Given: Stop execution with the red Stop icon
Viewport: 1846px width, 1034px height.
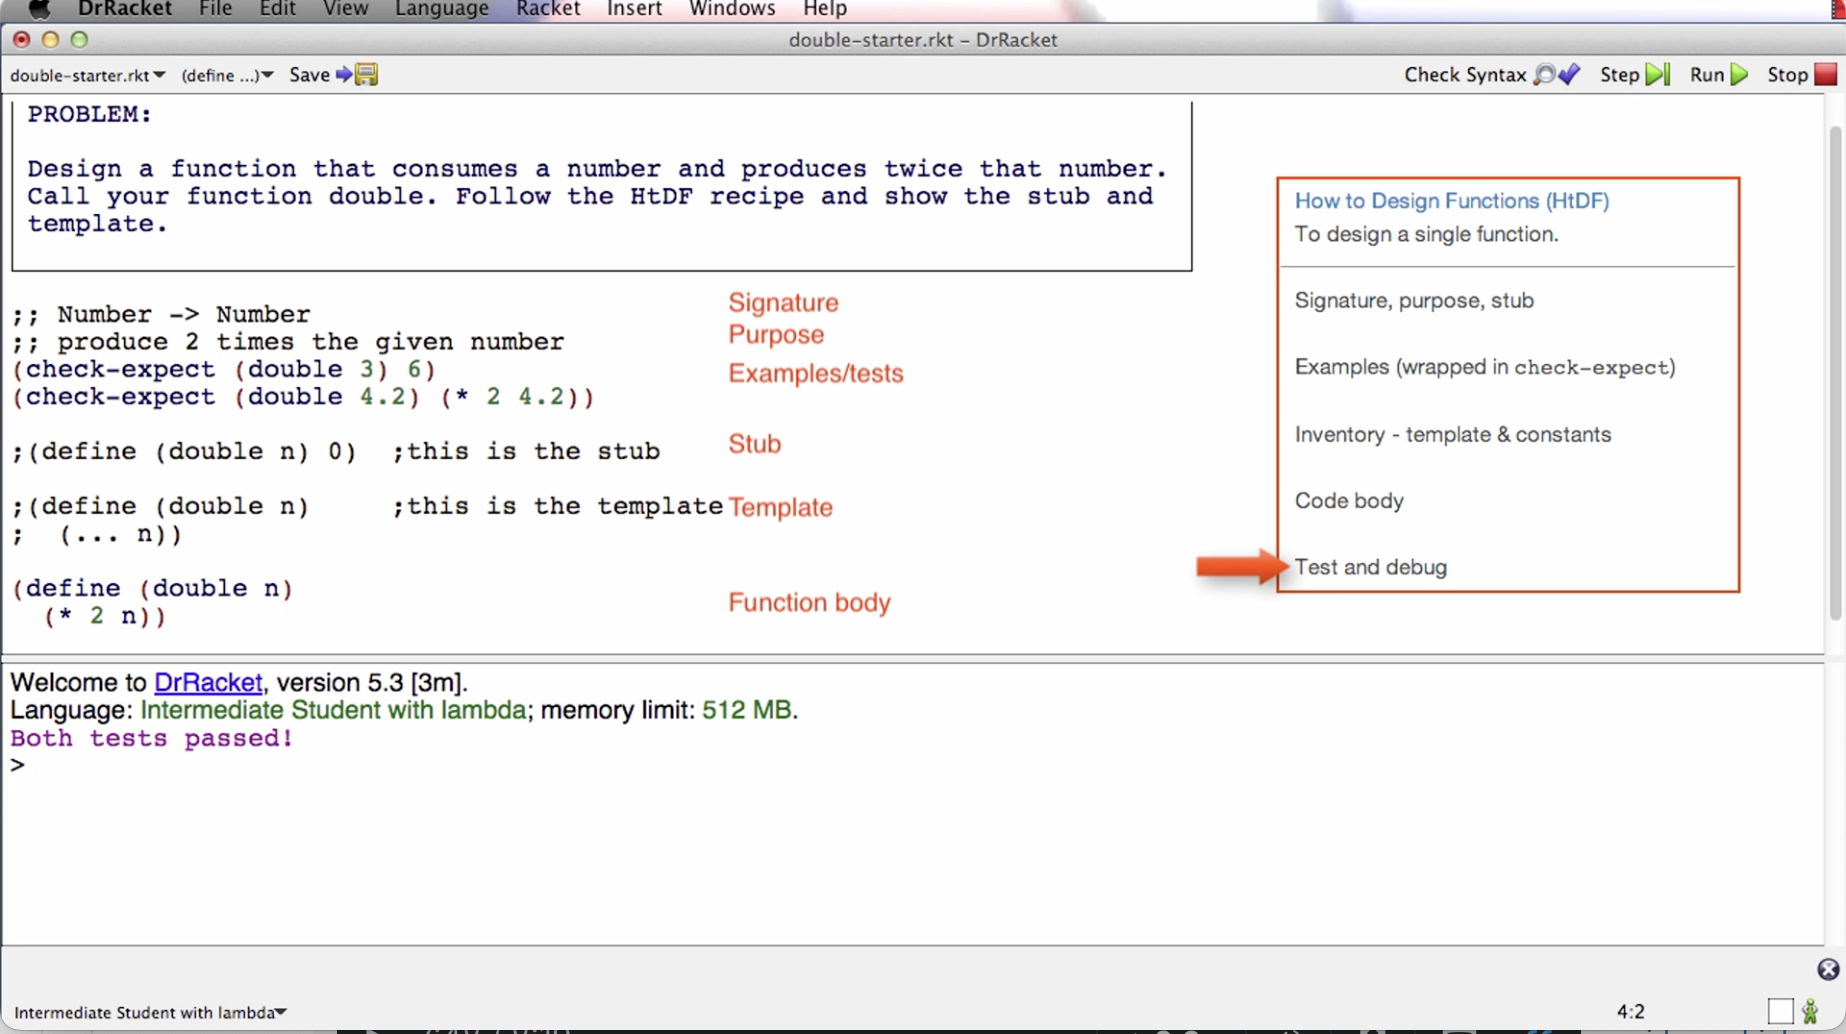Looking at the screenshot, I should 1826,74.
